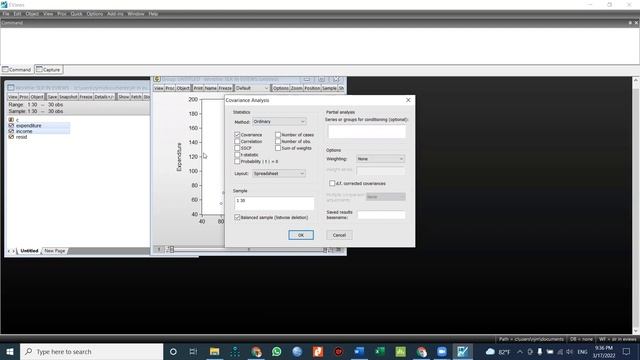Screen dimensions: 640x360
Task: Enable d.f. corrected covariances checkbox
Action: point(332,183)
